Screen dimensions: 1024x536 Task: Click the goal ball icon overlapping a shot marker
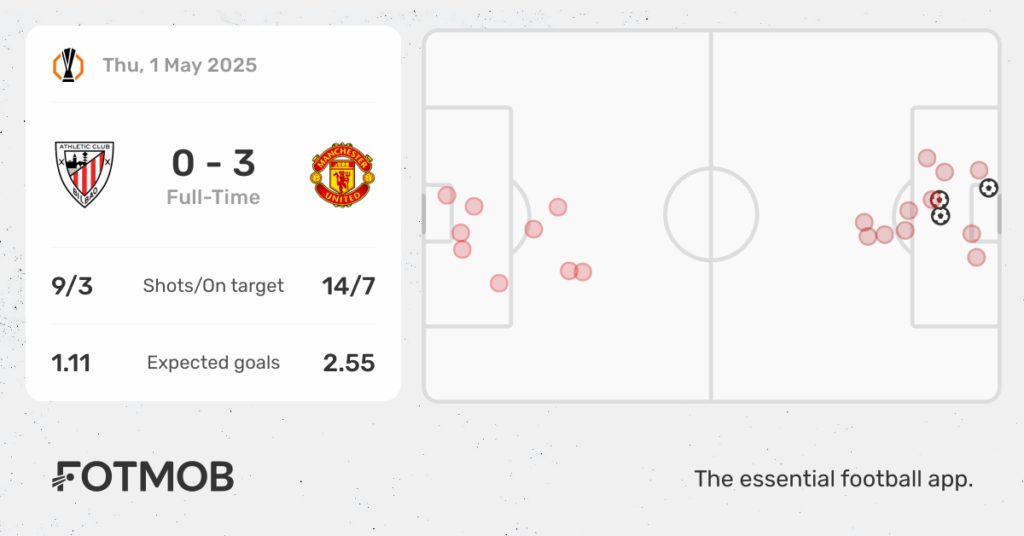939,198
